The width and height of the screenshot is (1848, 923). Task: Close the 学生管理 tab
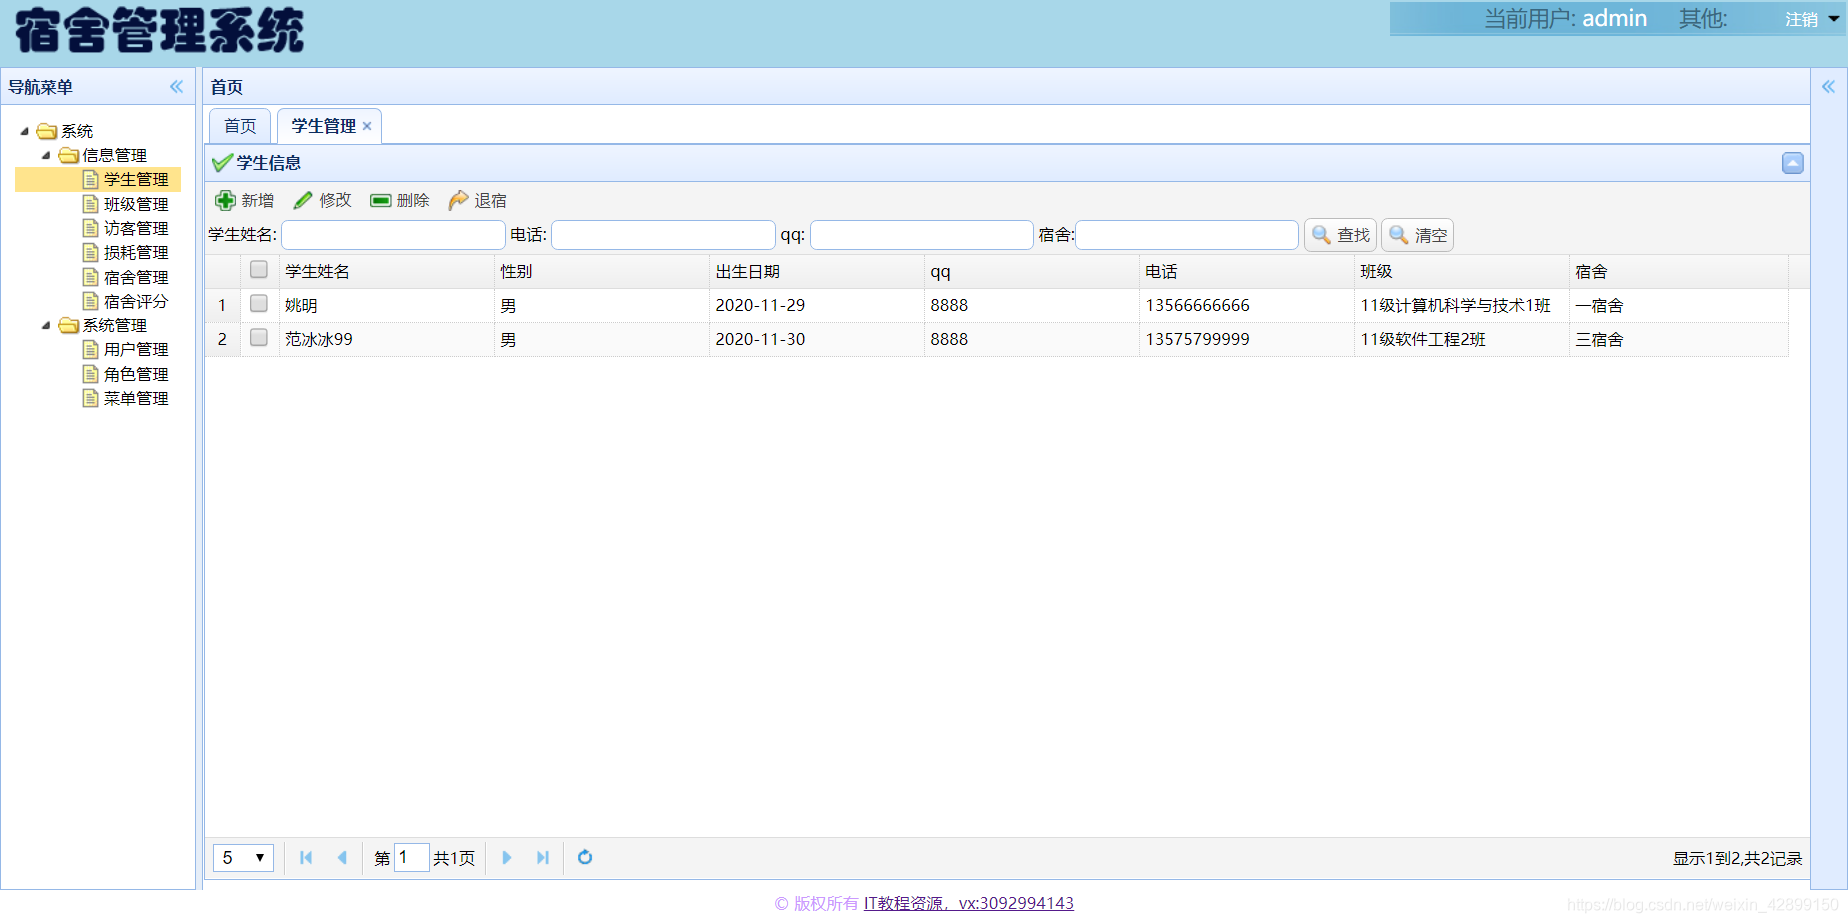coord(367,126)
